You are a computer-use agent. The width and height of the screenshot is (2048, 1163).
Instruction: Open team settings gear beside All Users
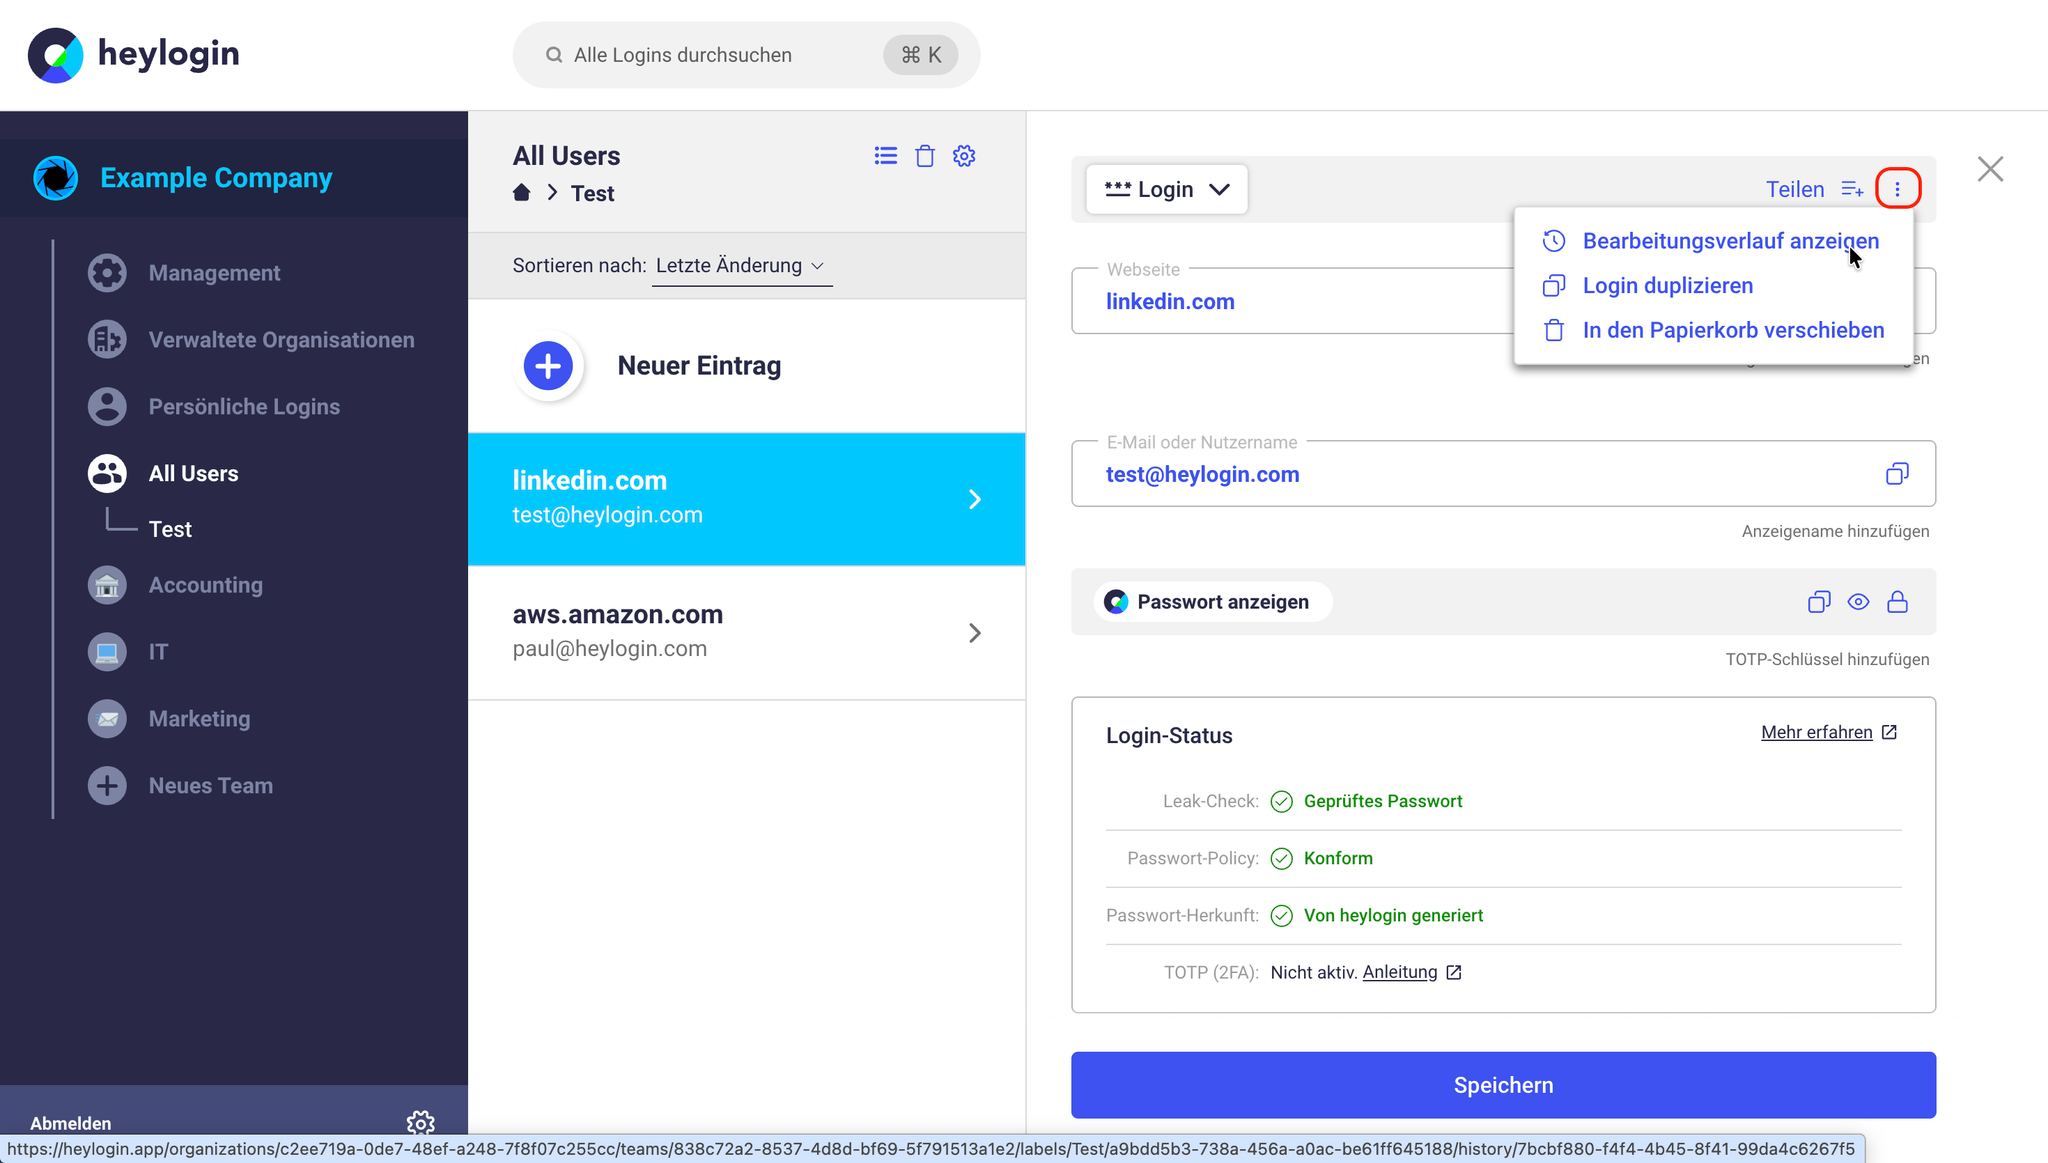click(x=964, y=156)
